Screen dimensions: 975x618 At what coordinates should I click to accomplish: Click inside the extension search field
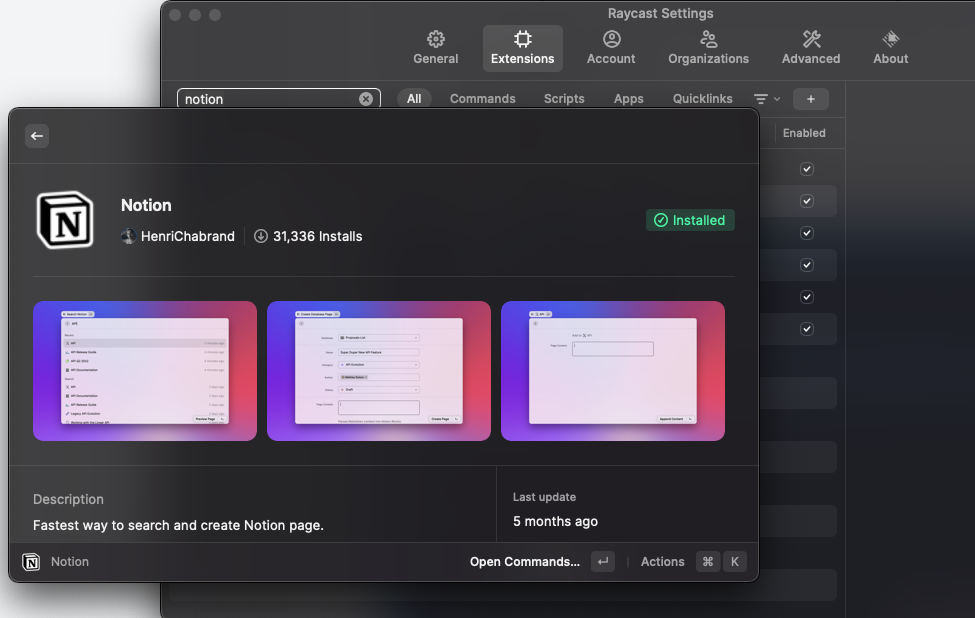(270, 98)
